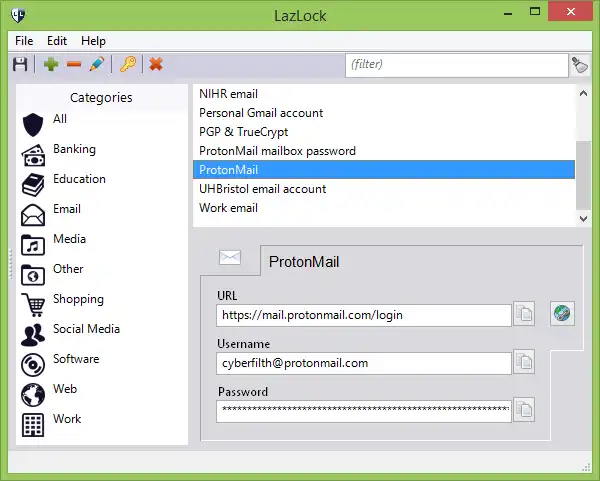600x481 pixels.
Task: Click the entry list scrollbar thumb
Action: point(583,175)
